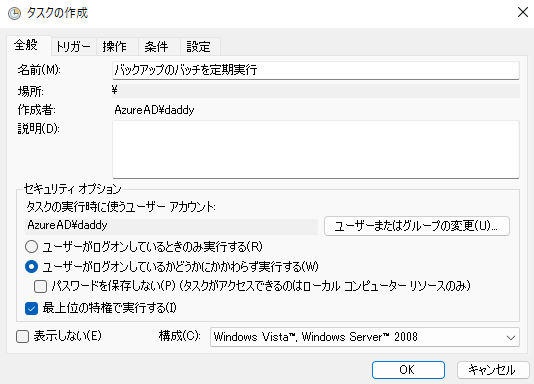Click the Task Scheduler clock icon in title bar

[x=14, y=14]
